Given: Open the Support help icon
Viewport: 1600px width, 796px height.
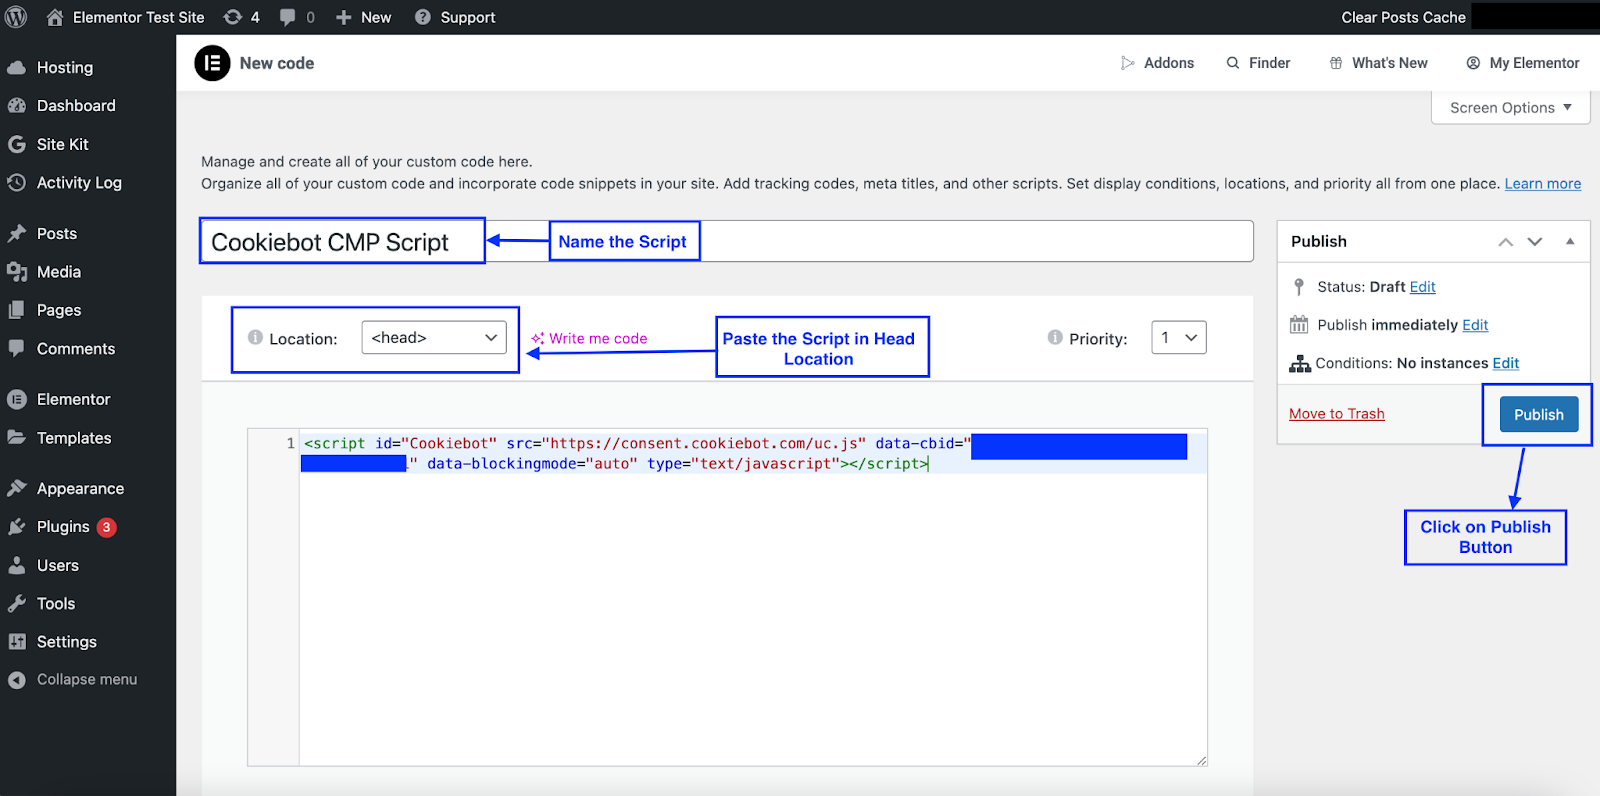Looking at the screenshot, I should tap(423, 17).
